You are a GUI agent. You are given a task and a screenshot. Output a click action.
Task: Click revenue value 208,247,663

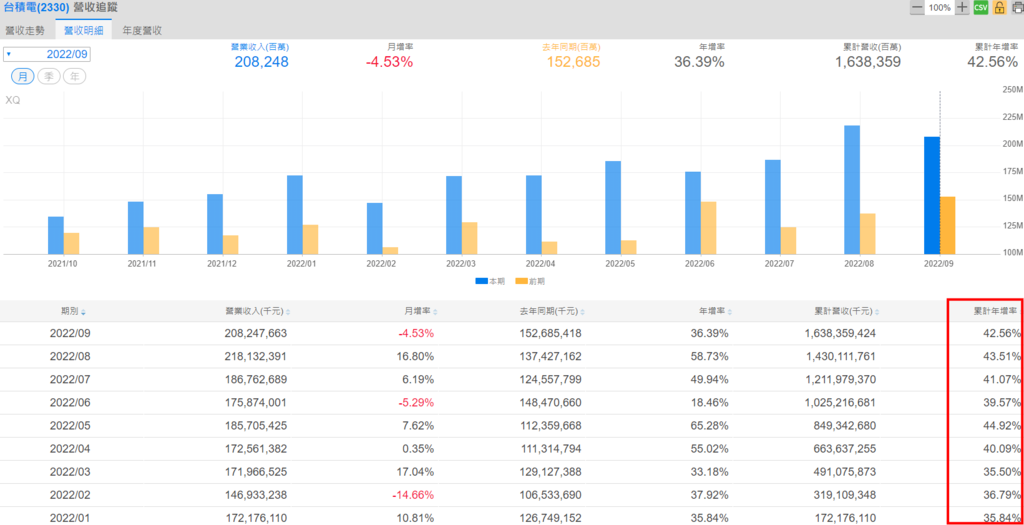[x=255, y=333]
